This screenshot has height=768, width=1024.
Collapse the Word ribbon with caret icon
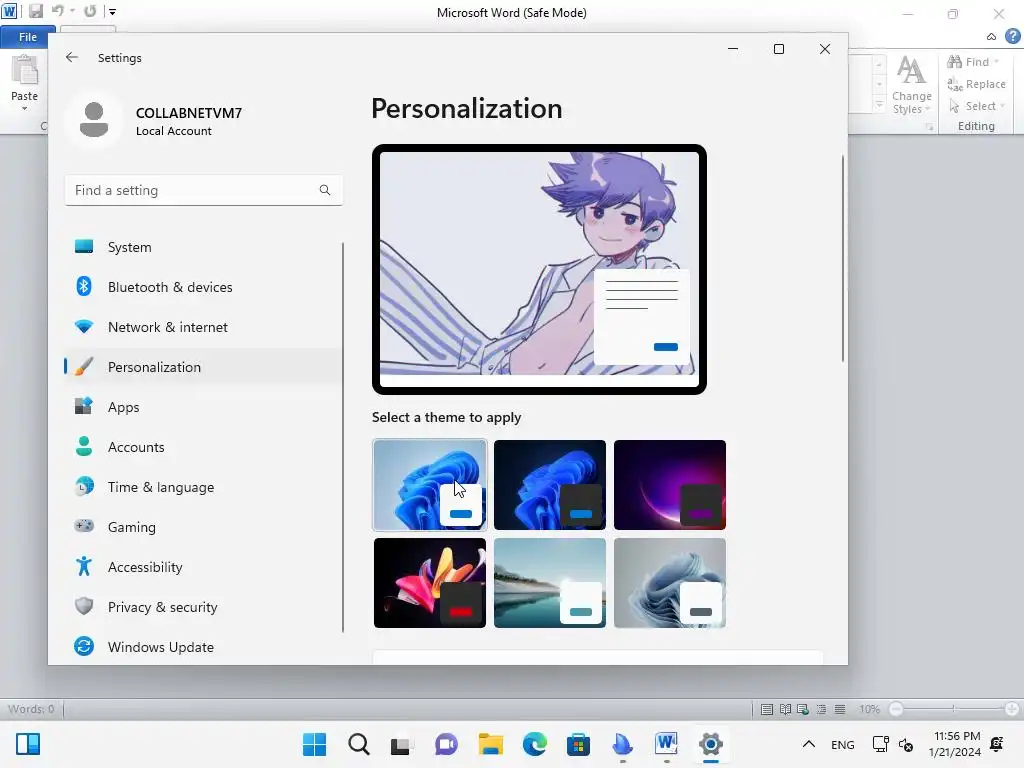(x=991, y=37)
